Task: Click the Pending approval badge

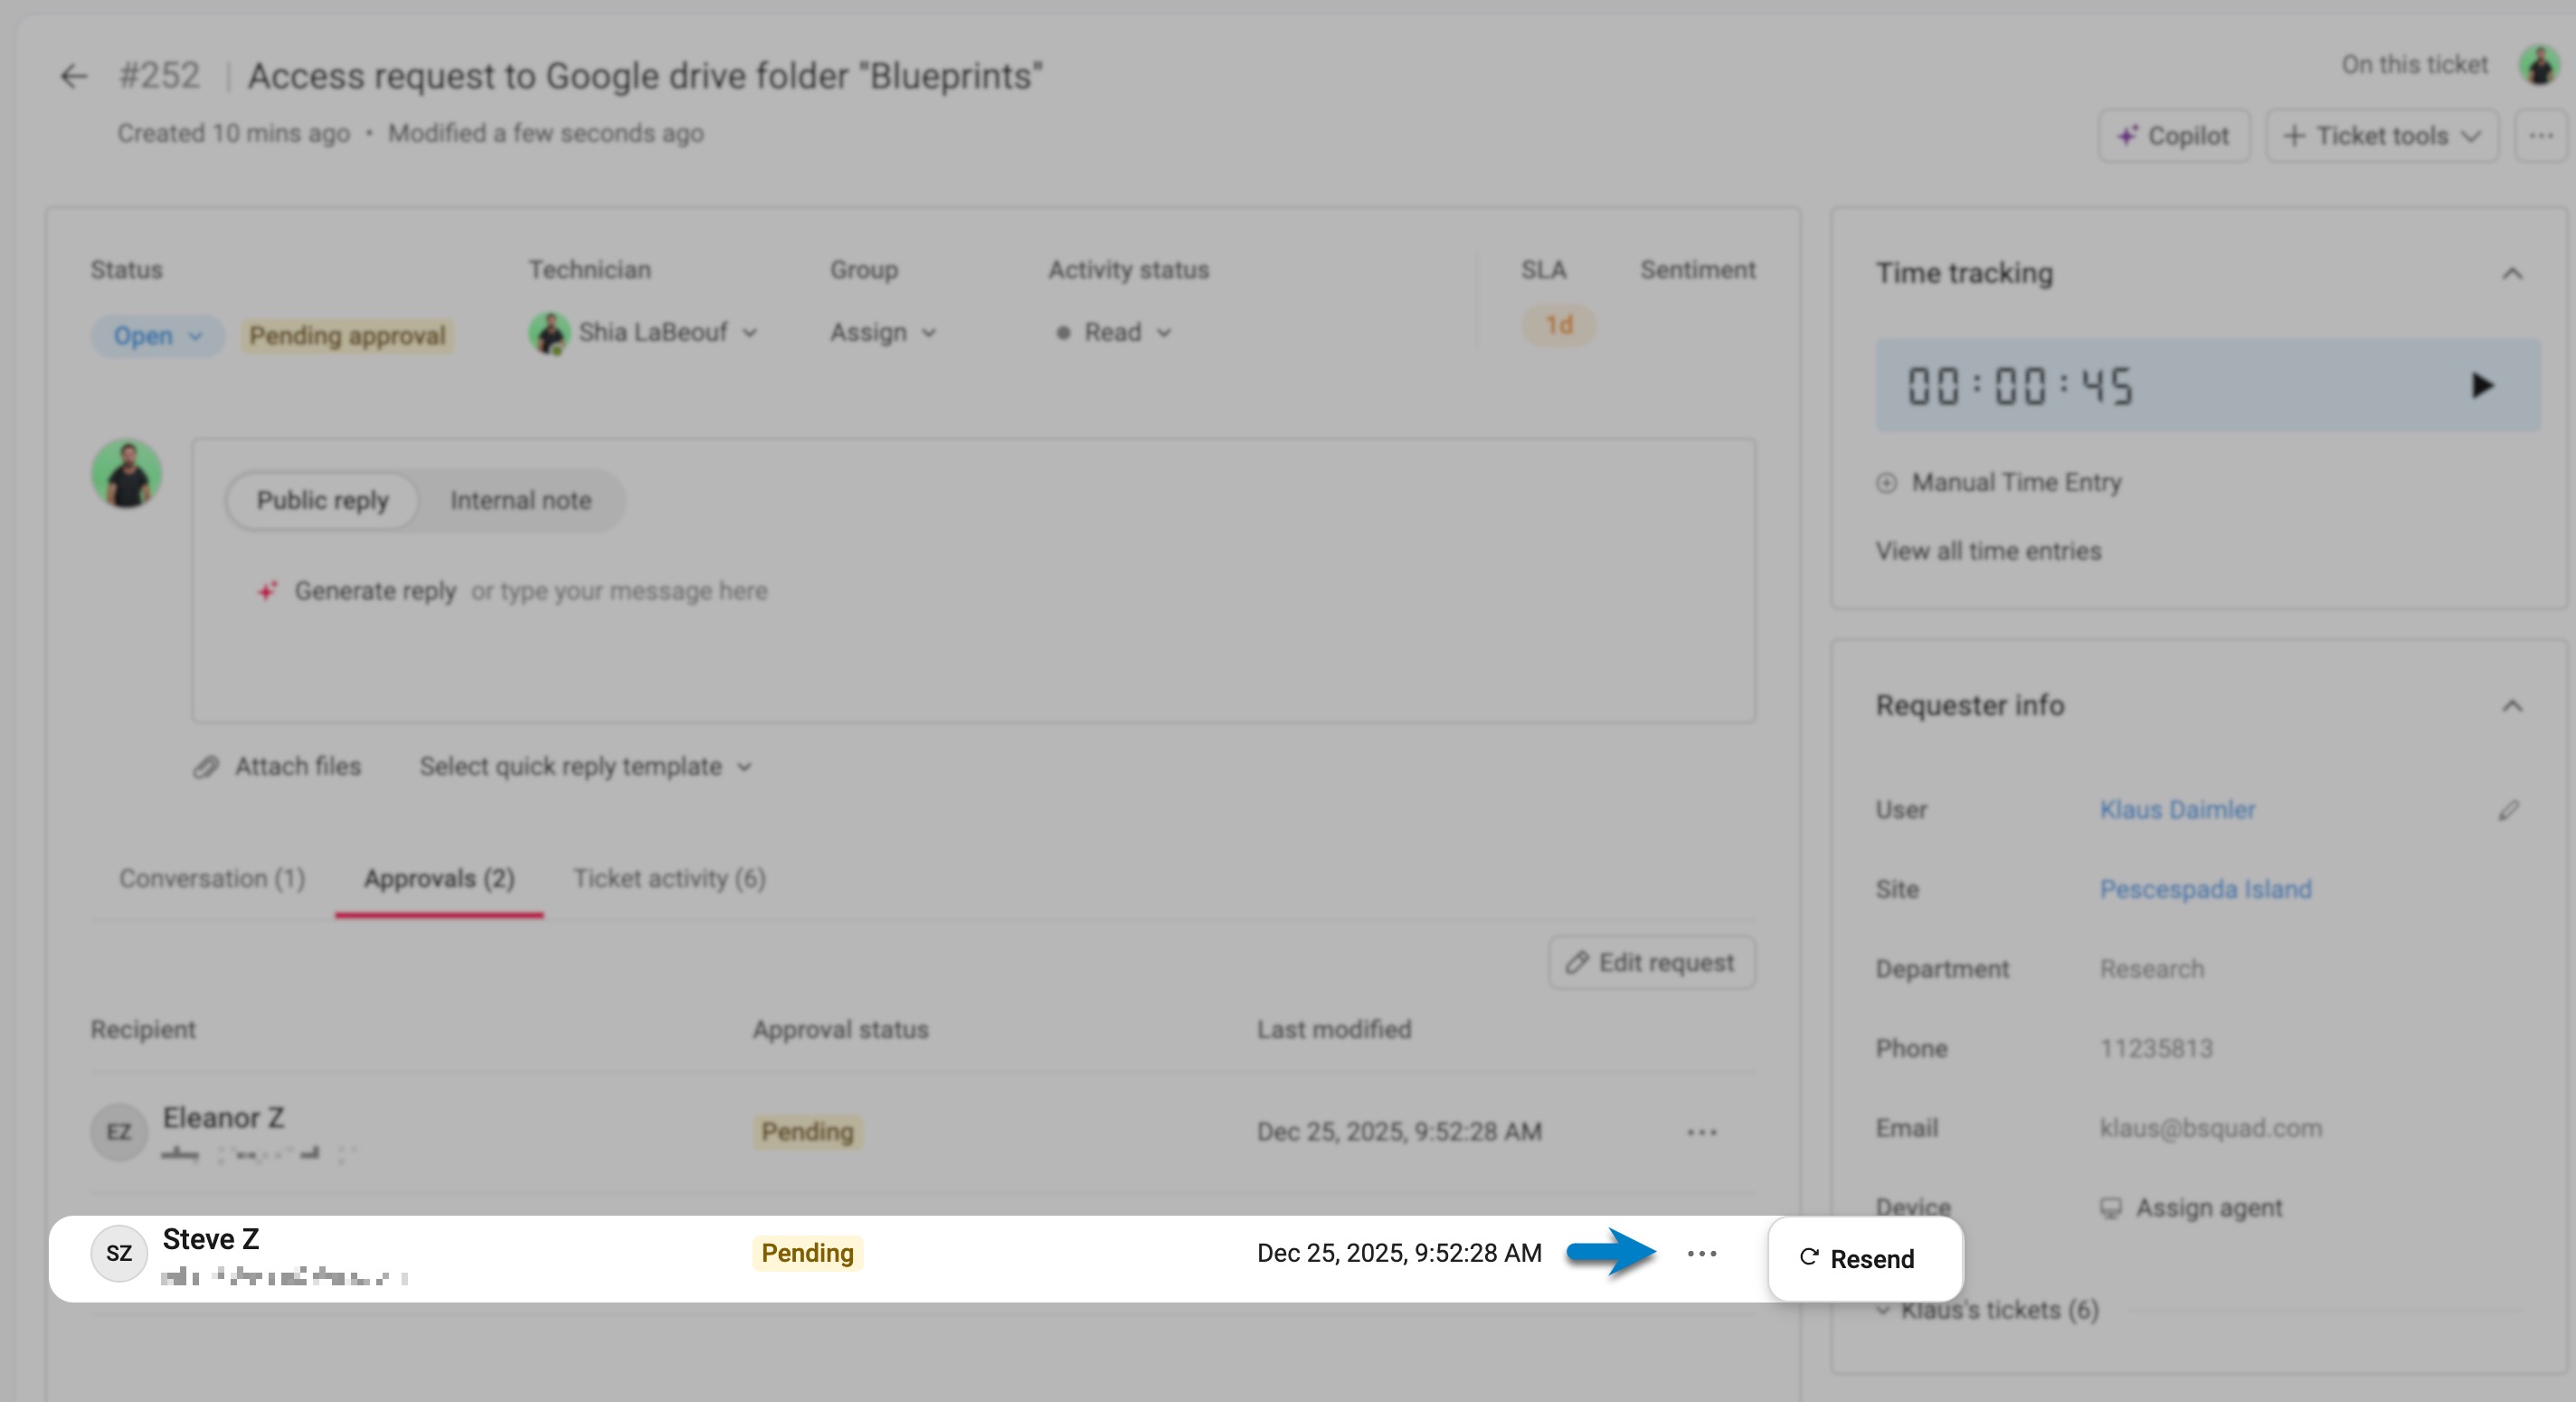Action: tap(347, 336)
